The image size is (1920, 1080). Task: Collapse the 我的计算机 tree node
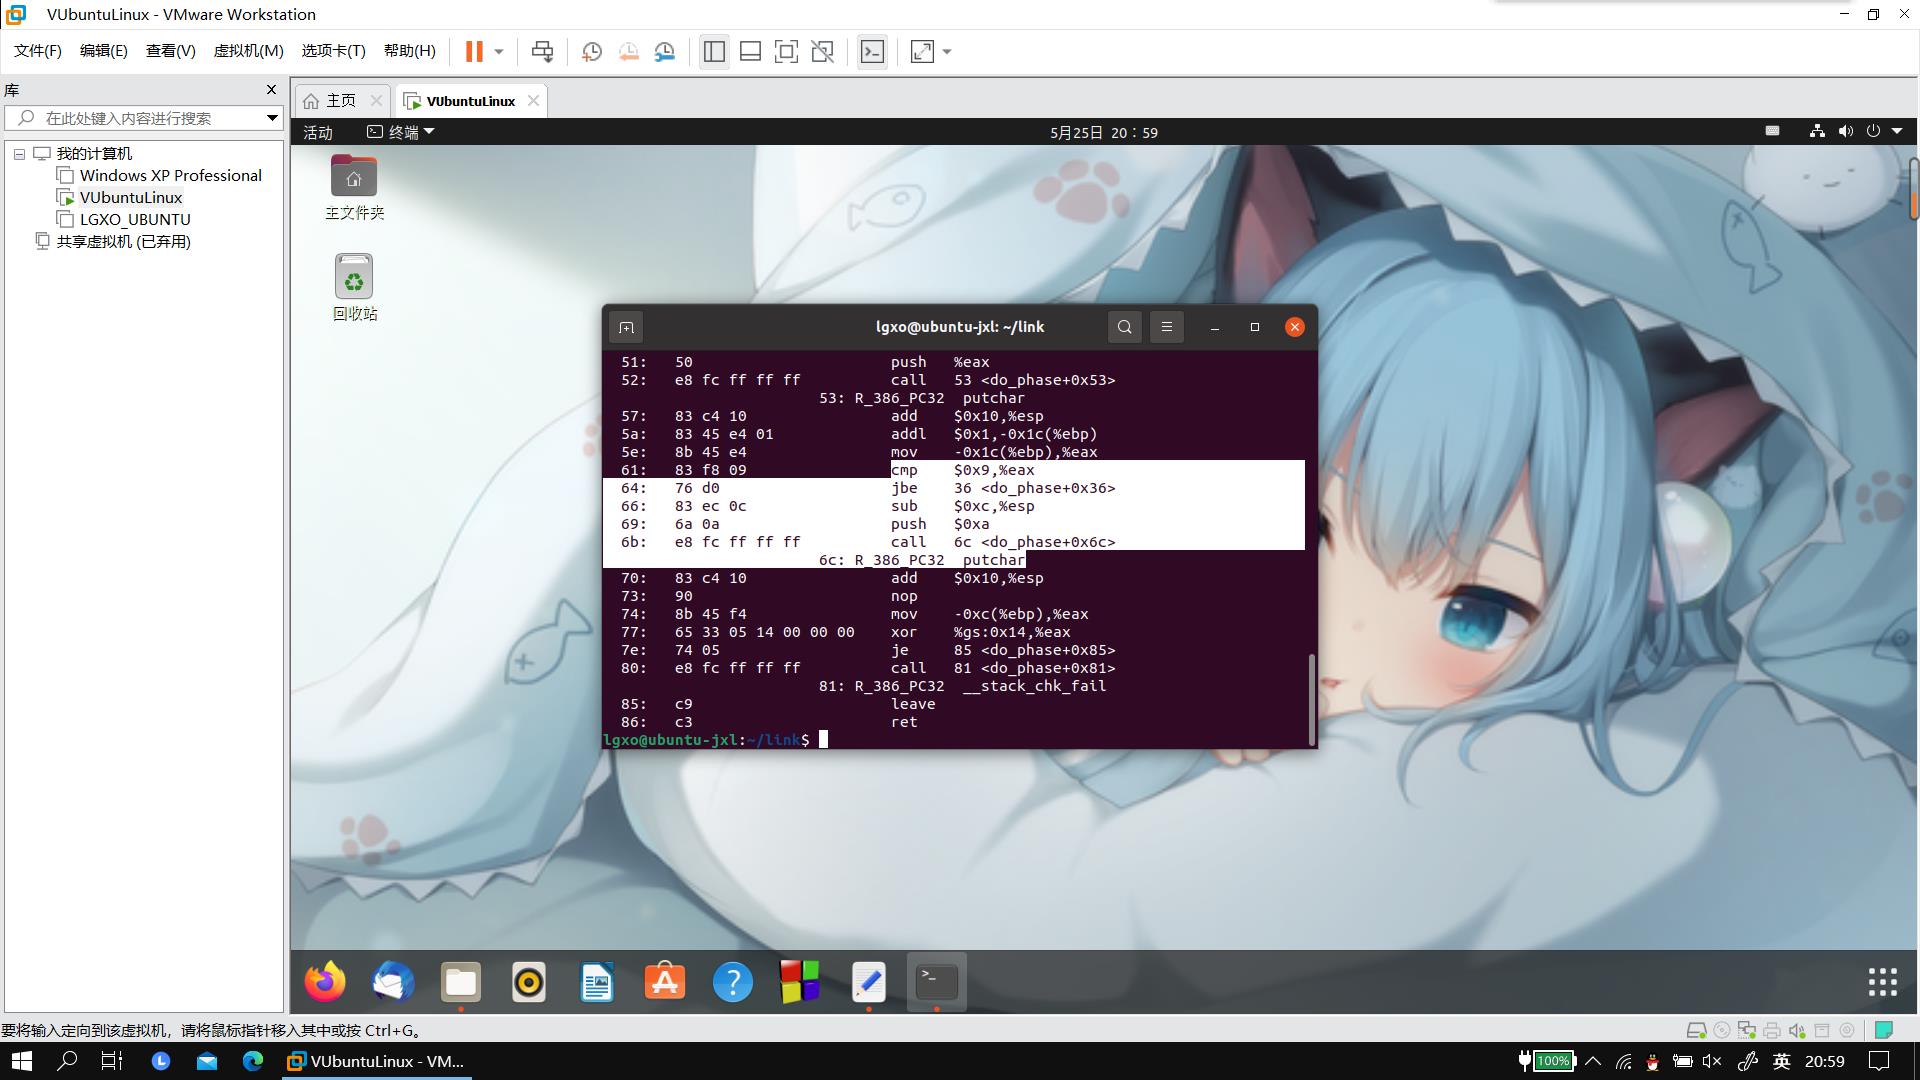[19, 154]
